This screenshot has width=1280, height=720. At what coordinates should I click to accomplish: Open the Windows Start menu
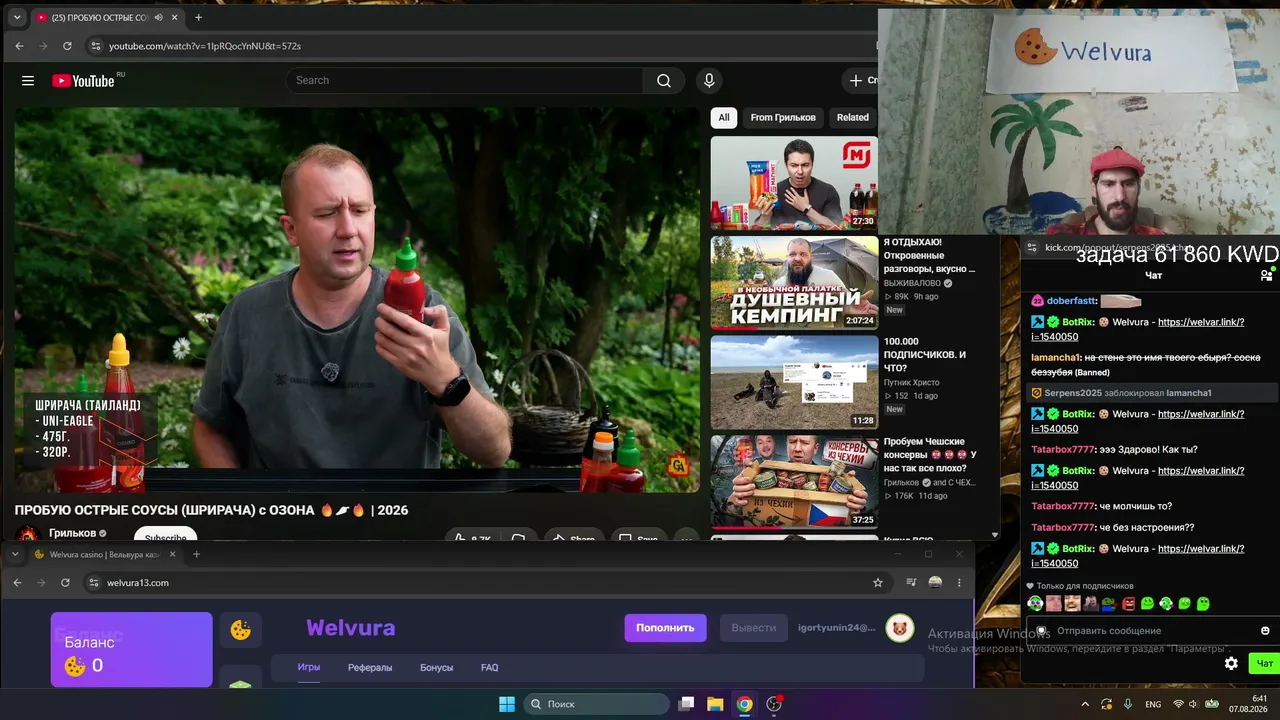tap(507, 704)
